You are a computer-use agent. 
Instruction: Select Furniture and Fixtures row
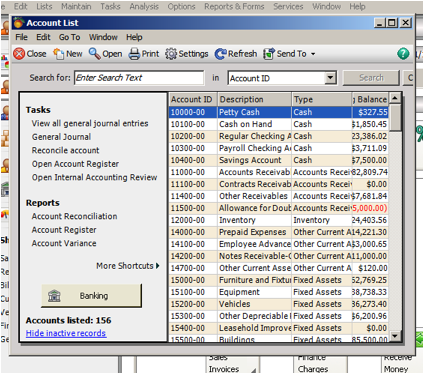(278, 280)
